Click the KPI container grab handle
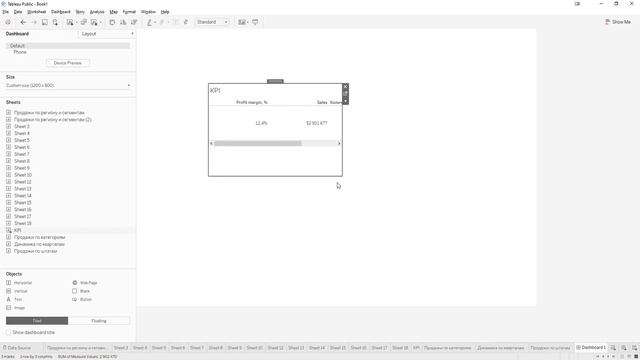This screenshot has width=640, height=360. coord(275,81)
